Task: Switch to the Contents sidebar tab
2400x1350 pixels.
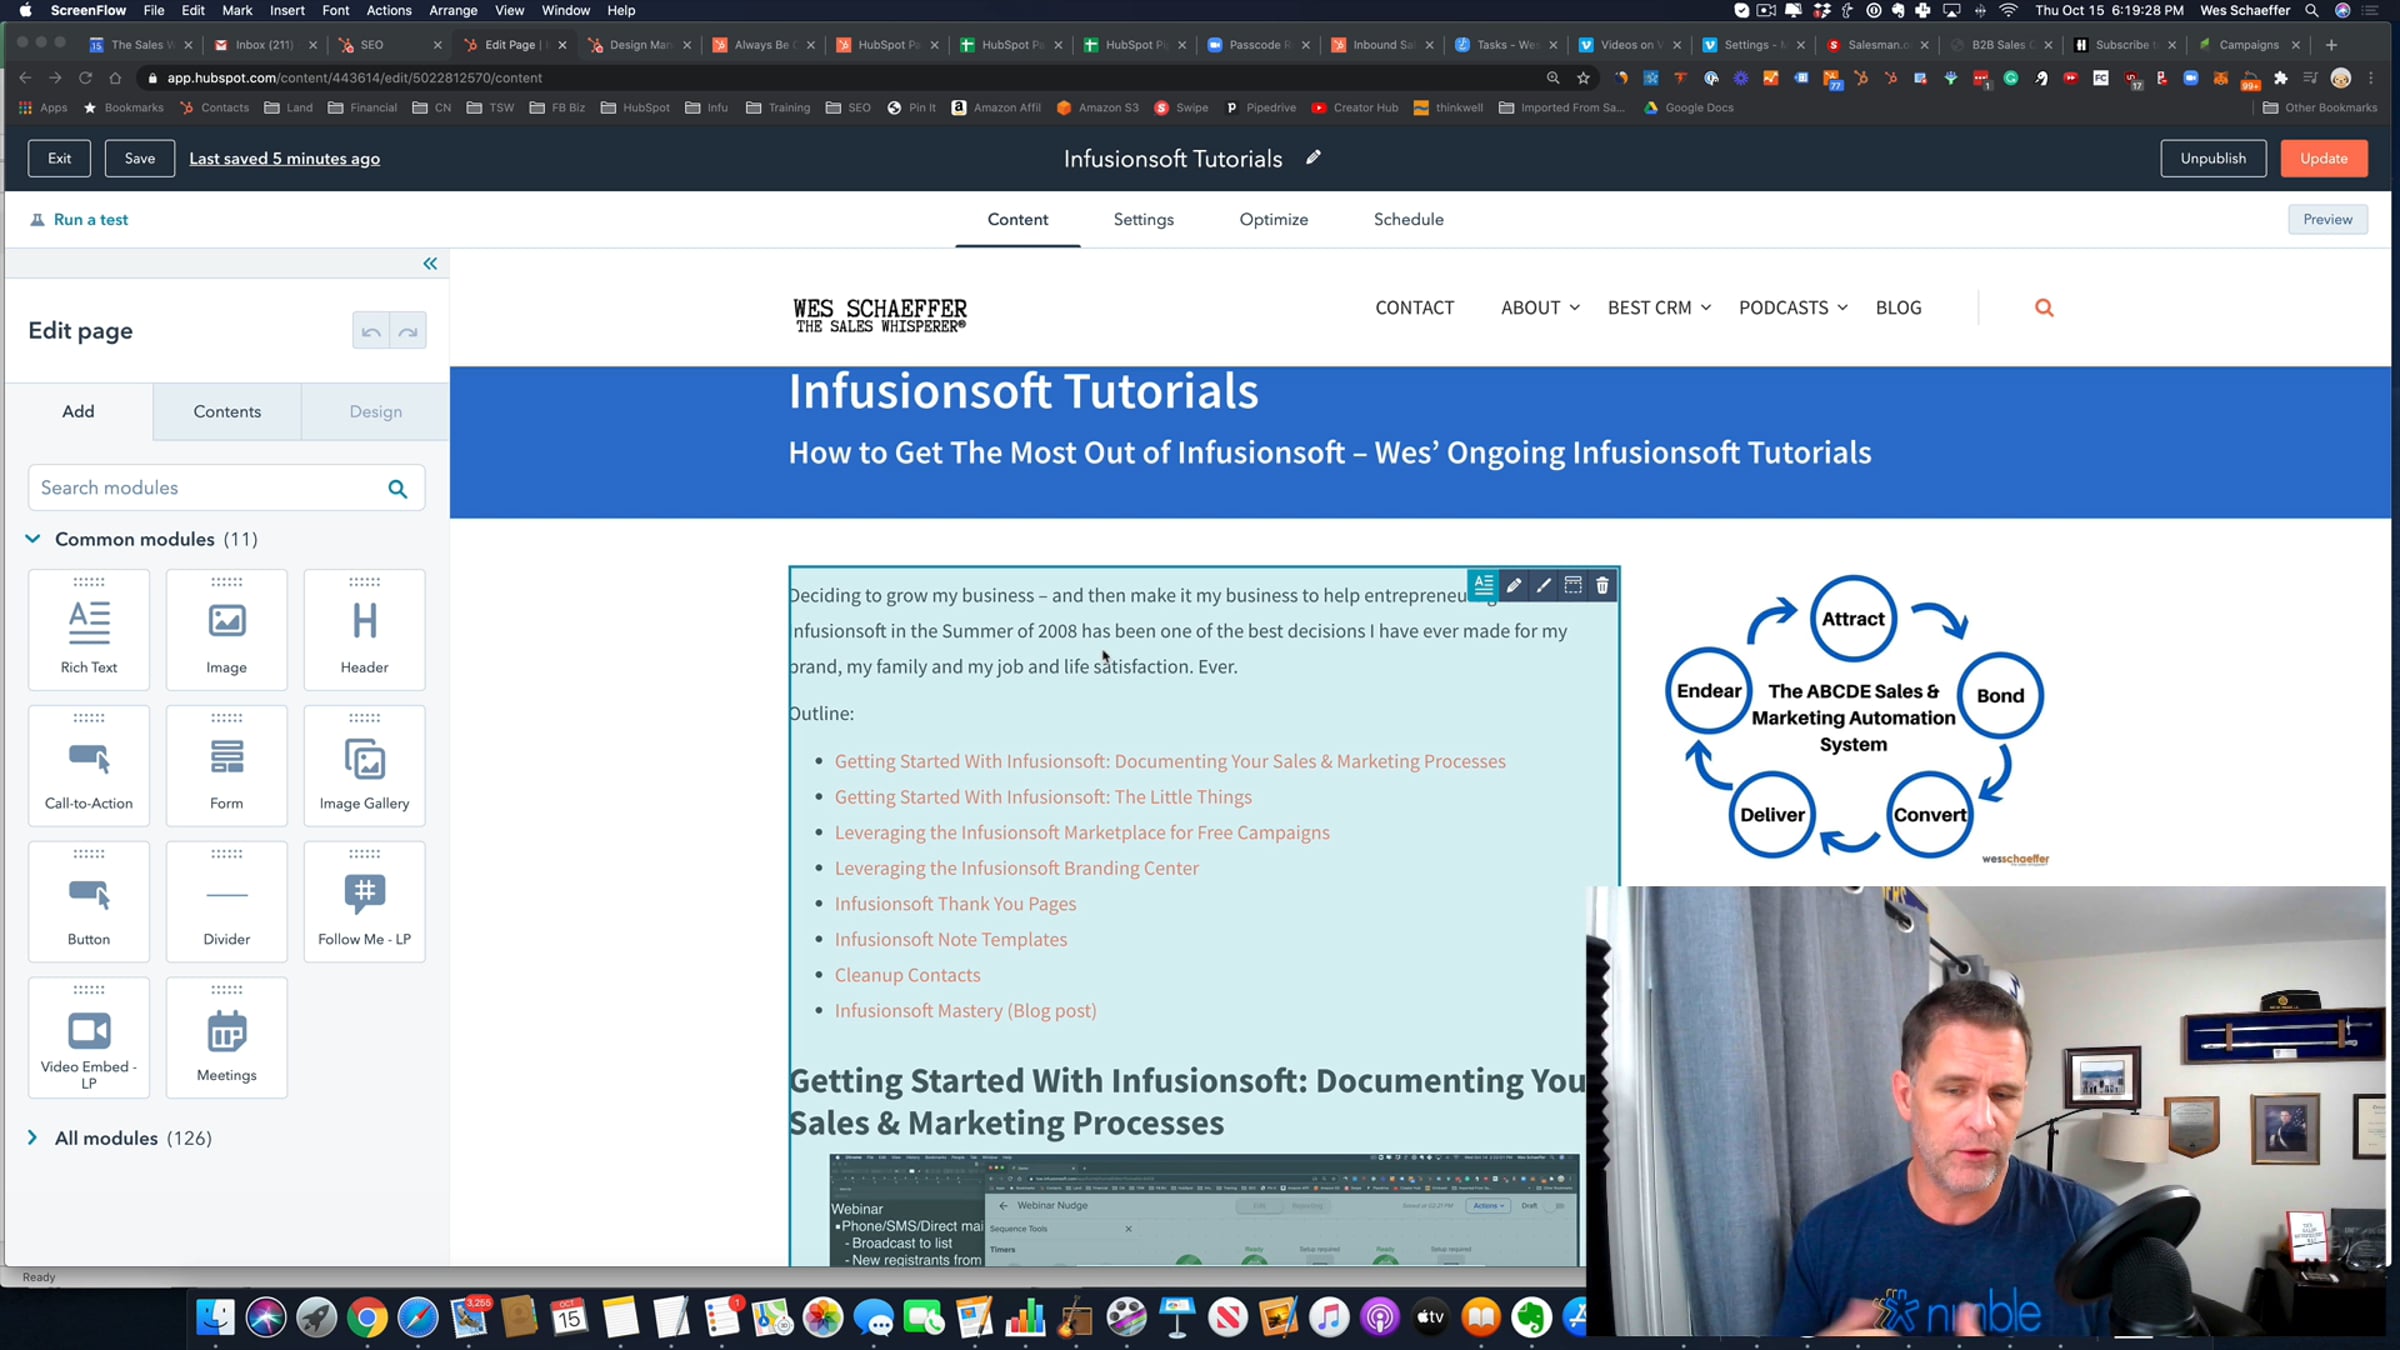Action: pos(227,411)
